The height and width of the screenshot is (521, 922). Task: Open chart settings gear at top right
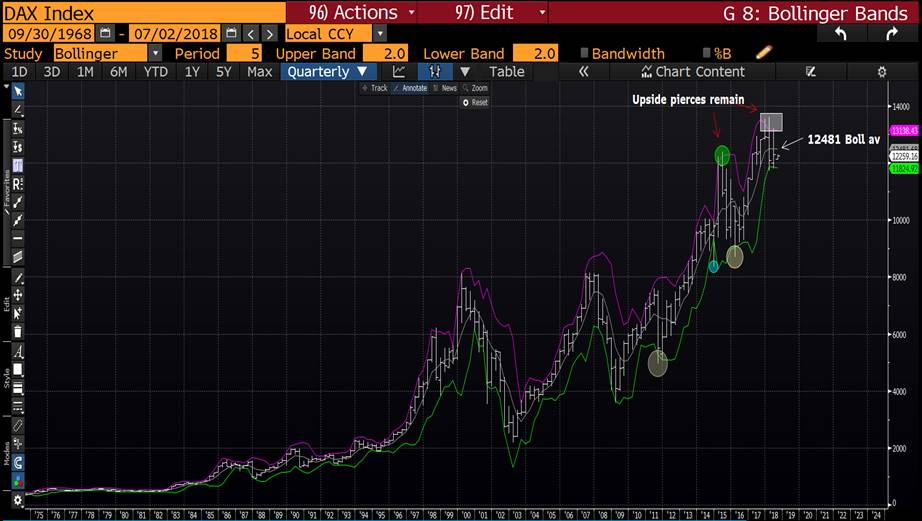(881, 72)
